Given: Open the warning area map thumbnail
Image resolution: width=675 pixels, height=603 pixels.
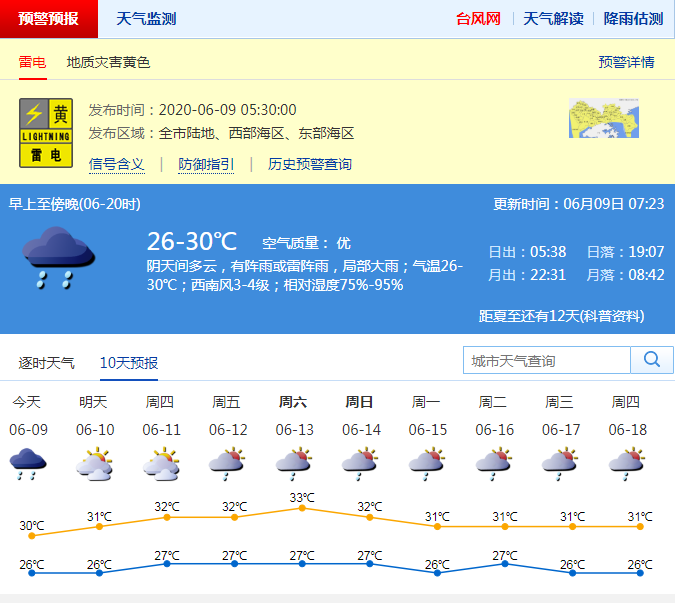Looking at the screenshot, I should tap(603, 118).
